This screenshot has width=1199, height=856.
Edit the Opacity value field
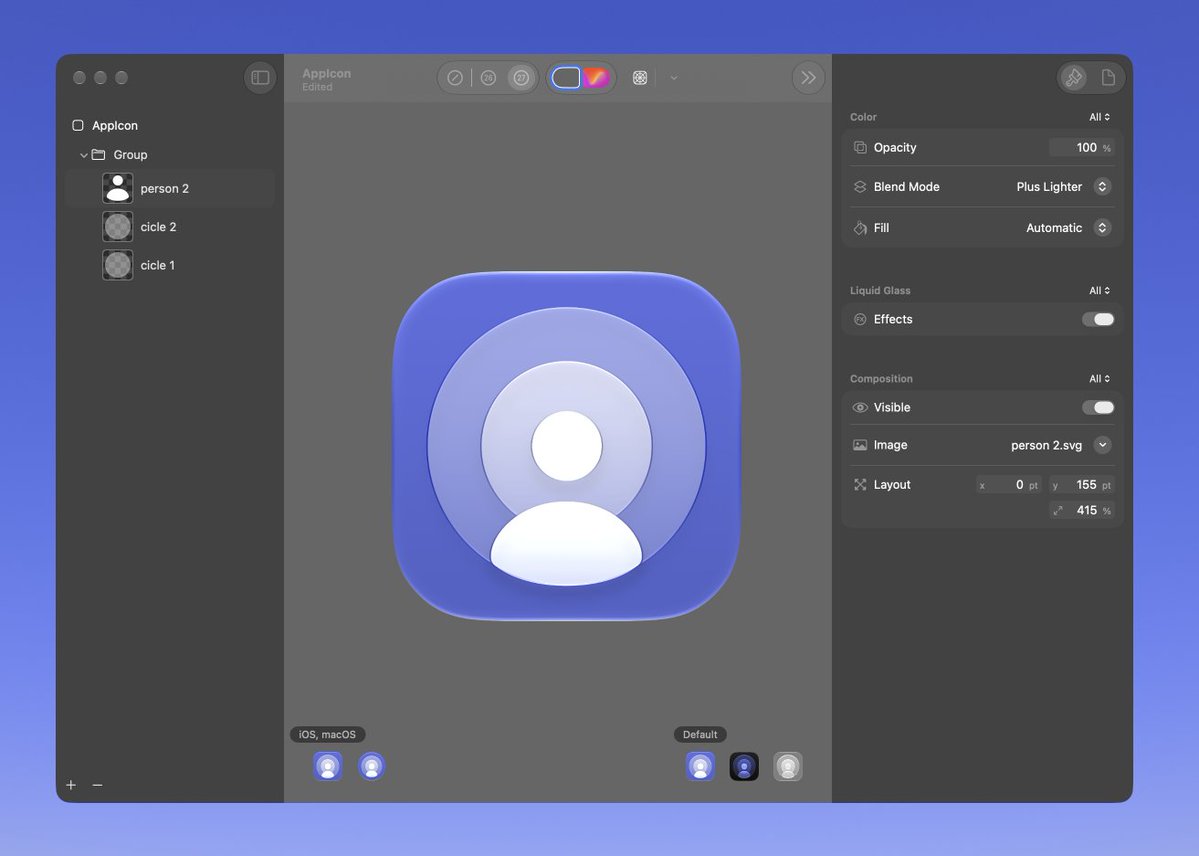(1081, 148)
